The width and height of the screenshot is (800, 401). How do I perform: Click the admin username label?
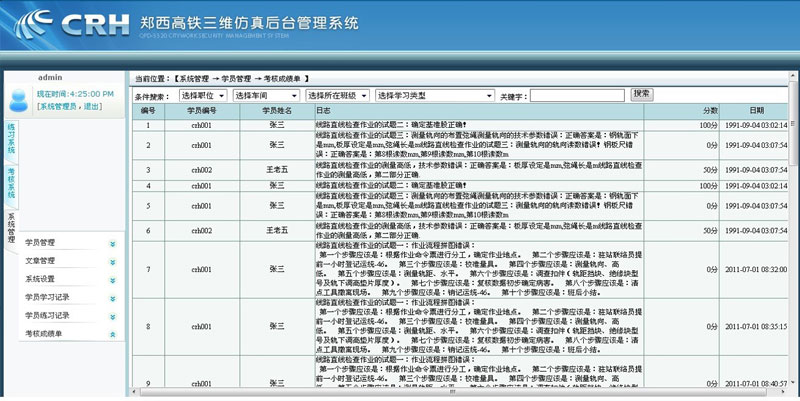pos(50,78)
